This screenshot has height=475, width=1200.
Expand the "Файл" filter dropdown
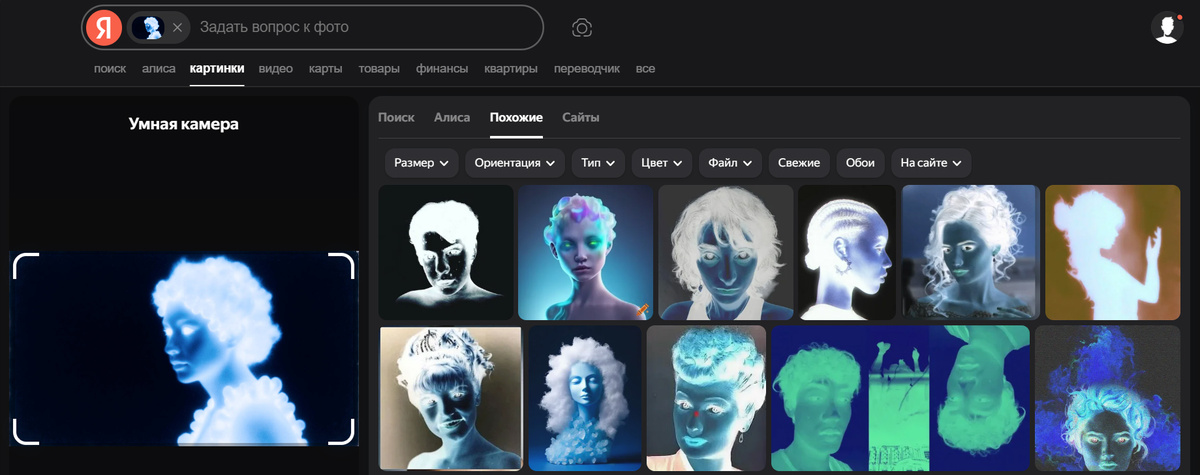[730, 163]
